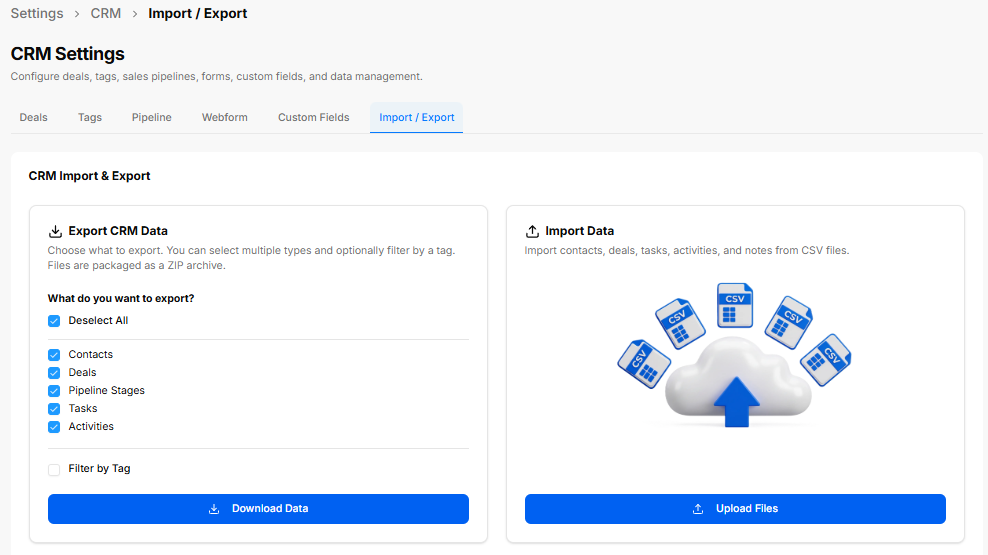988x555 pixels.
Task: Click the Filter by Tag label
Action: 100,469
